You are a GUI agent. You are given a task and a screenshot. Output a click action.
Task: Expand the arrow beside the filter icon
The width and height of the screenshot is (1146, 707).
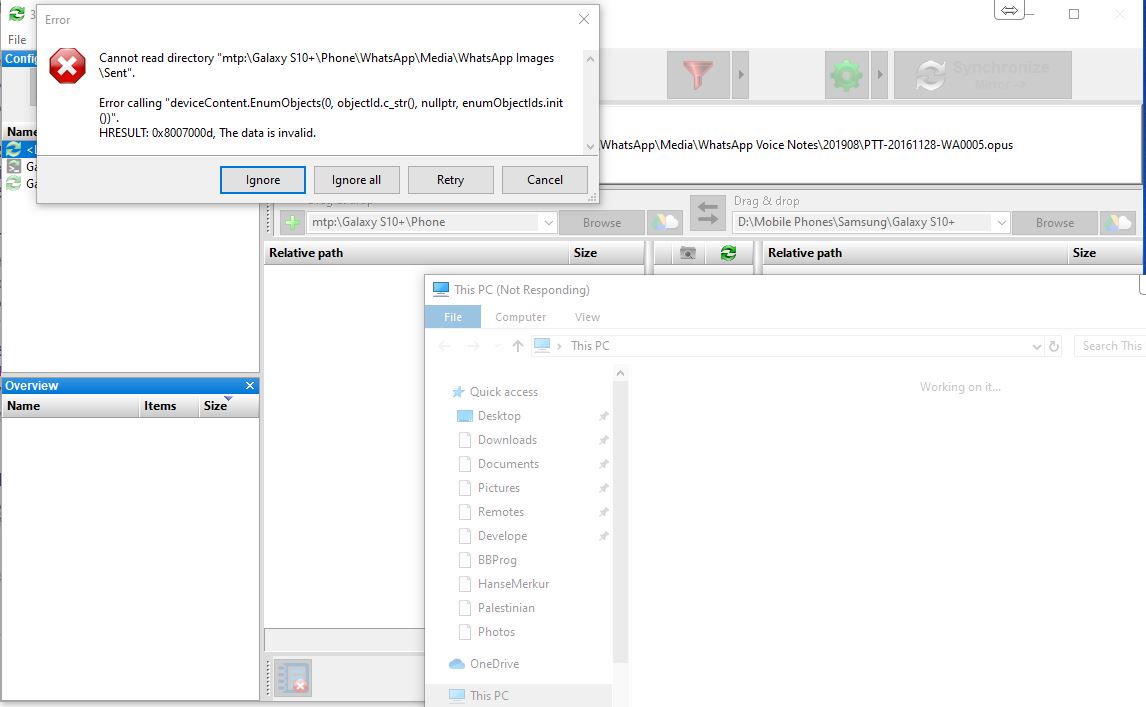740,75
